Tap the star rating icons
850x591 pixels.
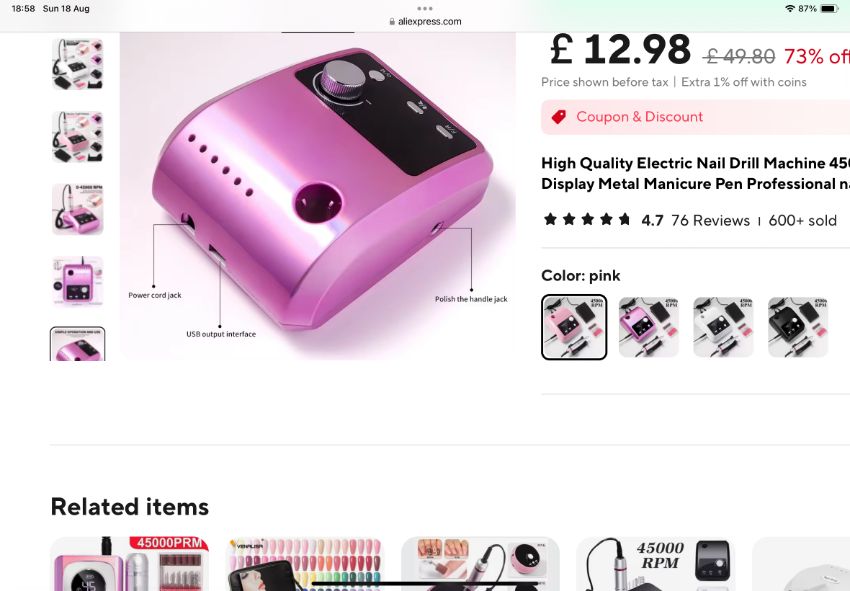tap(587, 220)
